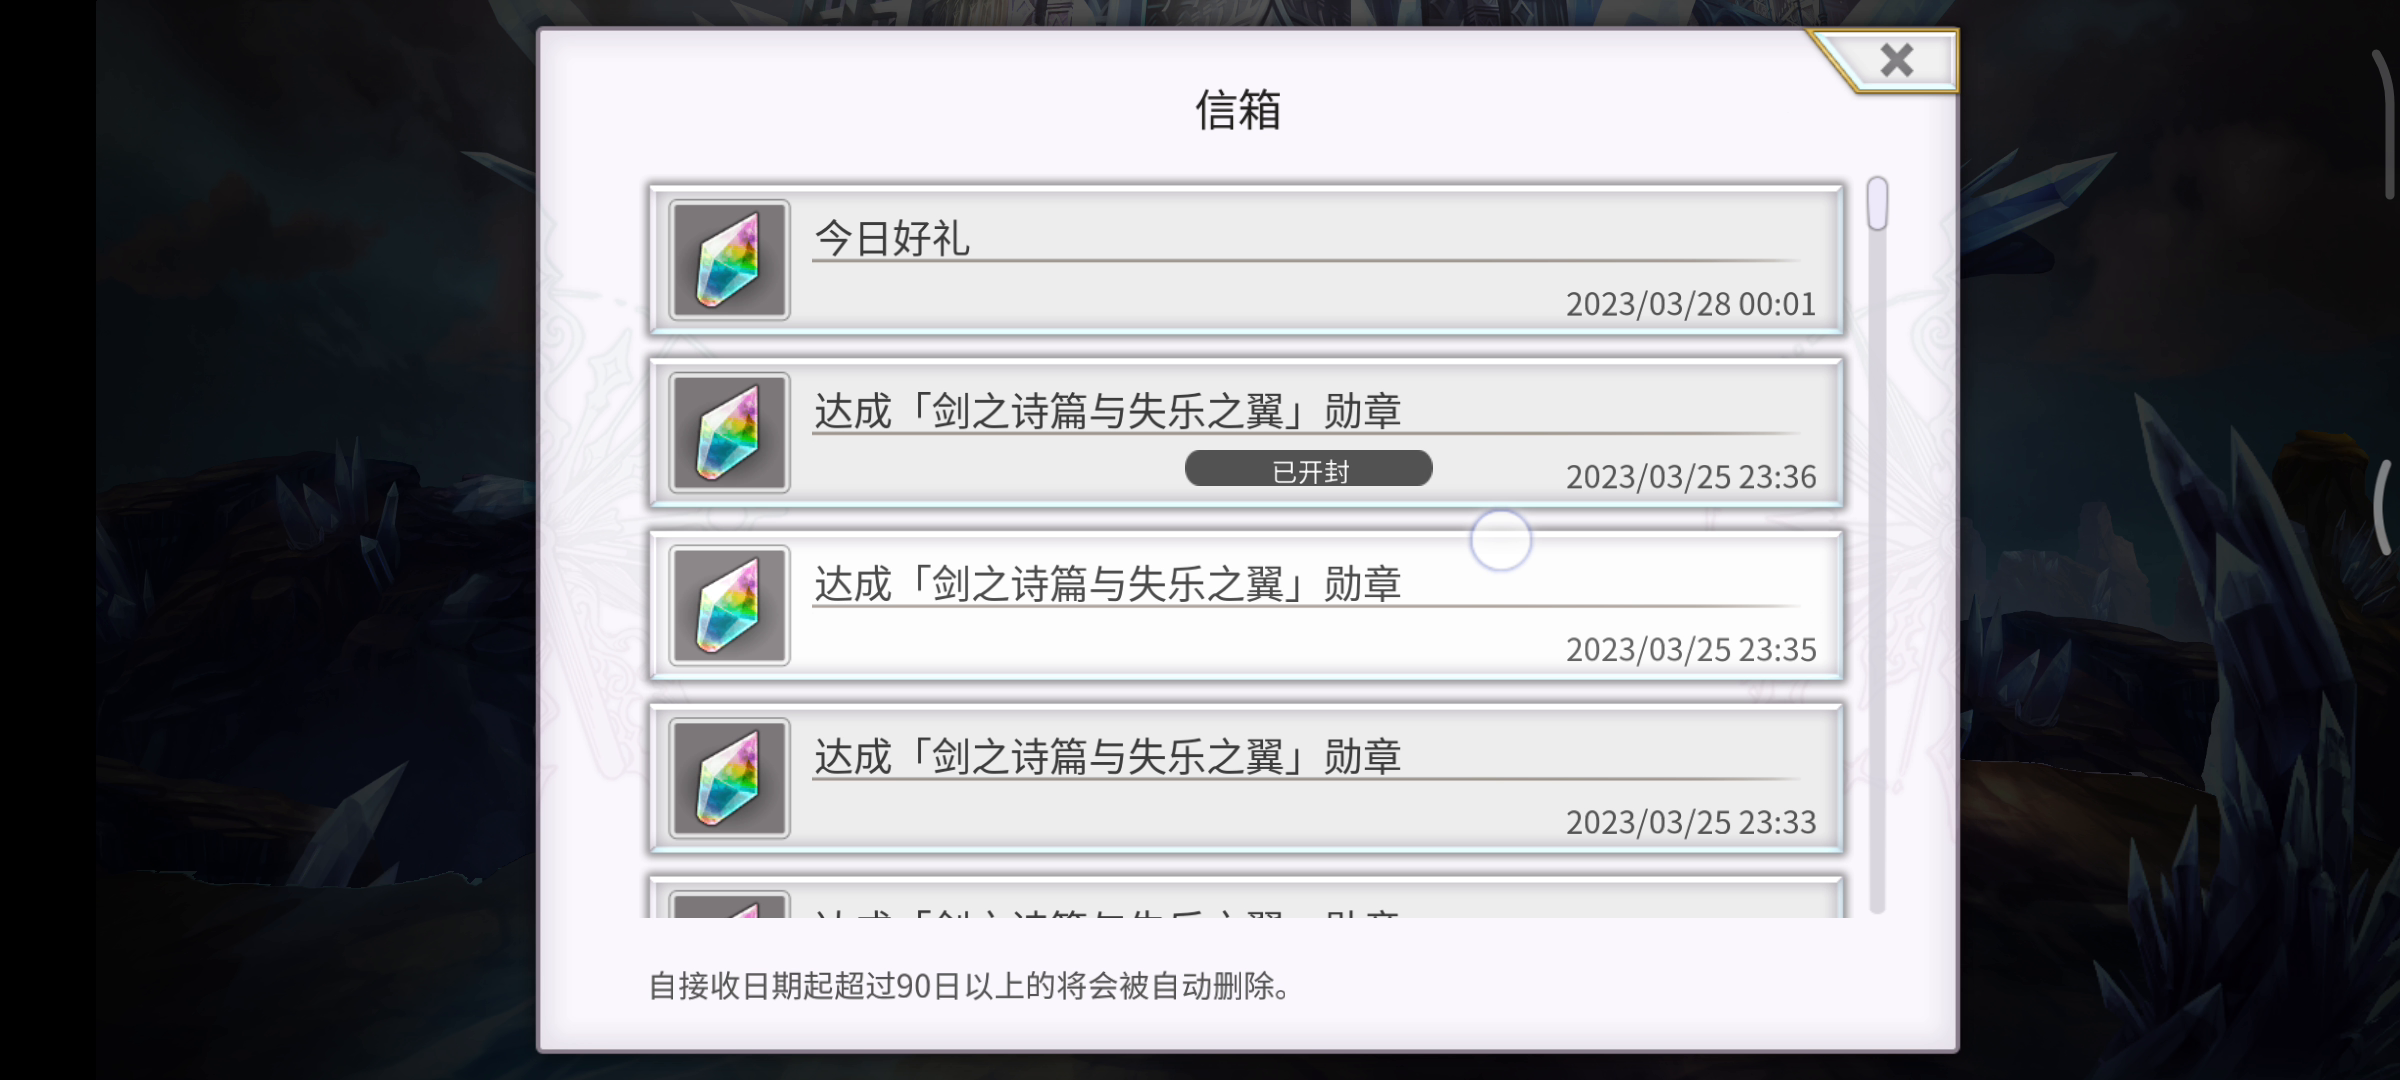
Task: Close the 信箱 mailbox dialog
Action: pyautogui.click(x=1895, y=61)
